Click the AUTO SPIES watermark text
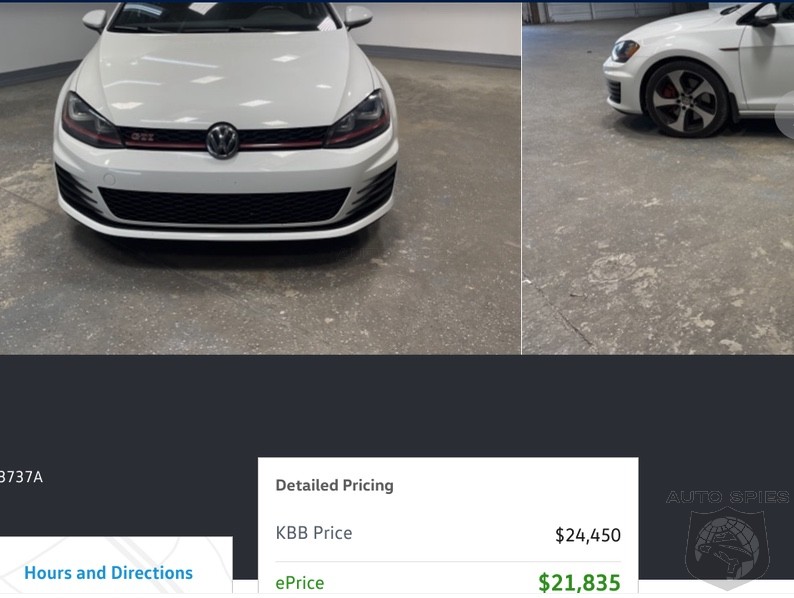Screen dimensions: 794x598 (x=727, y=497)
